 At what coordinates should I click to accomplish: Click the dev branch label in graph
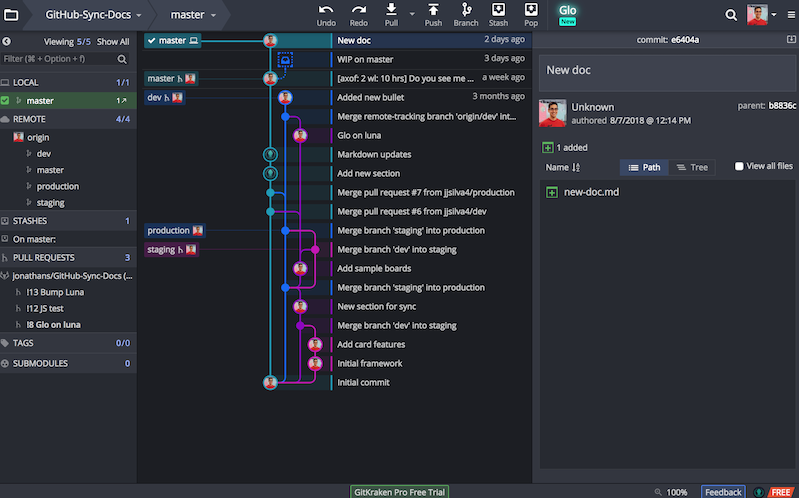tap(164, 97)
